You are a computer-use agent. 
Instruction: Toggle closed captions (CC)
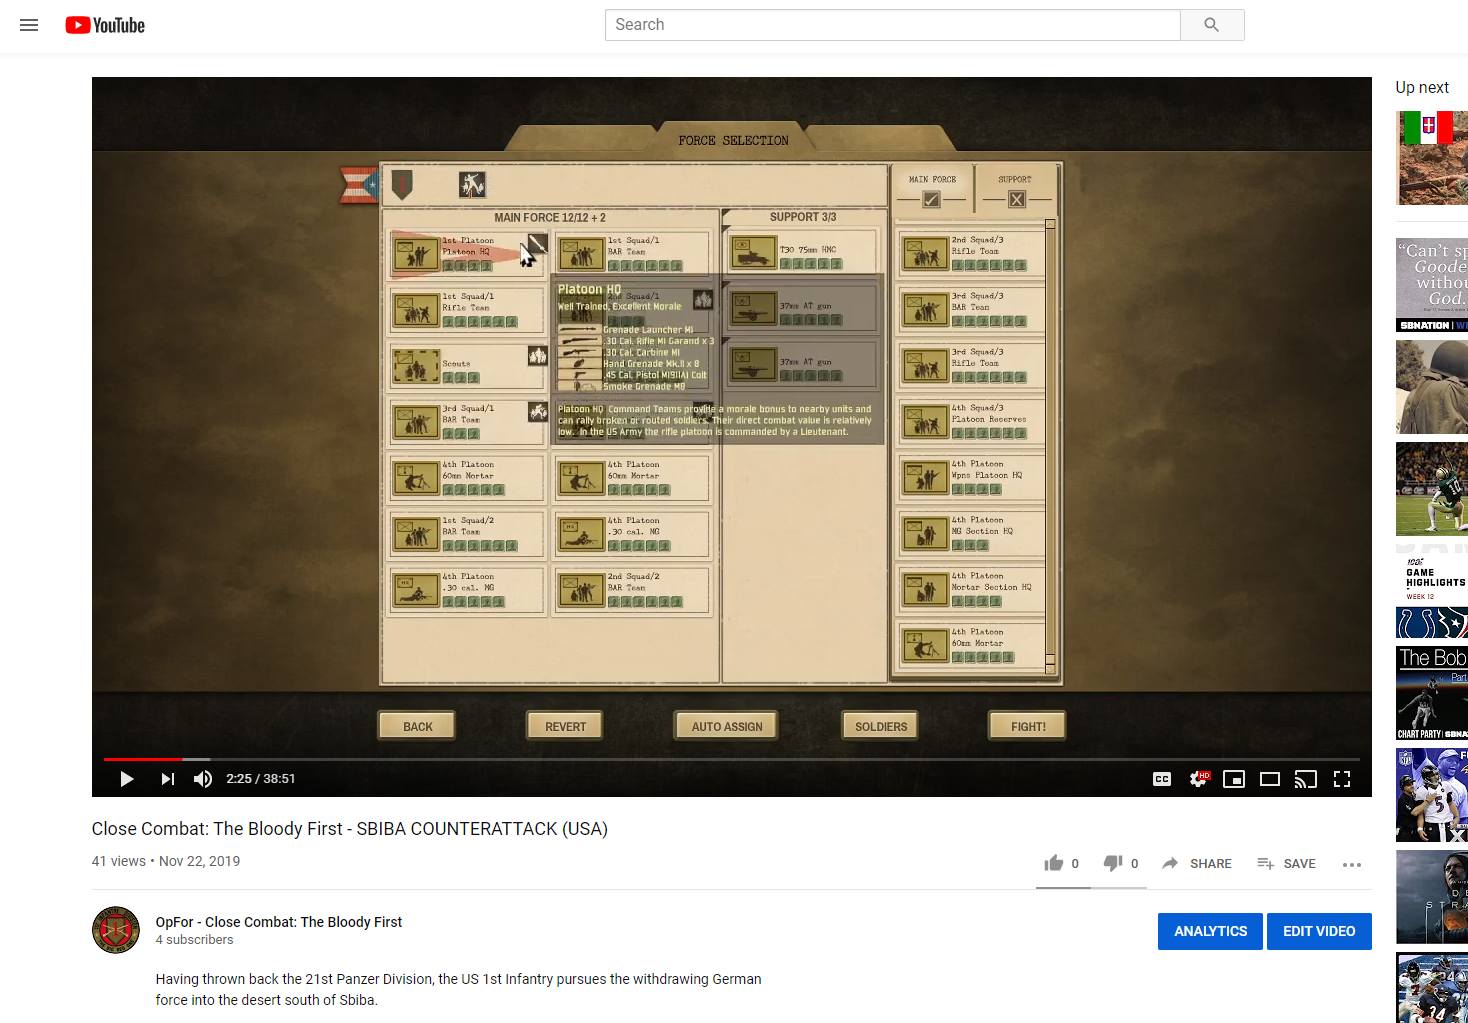[x=1162, y=779]
